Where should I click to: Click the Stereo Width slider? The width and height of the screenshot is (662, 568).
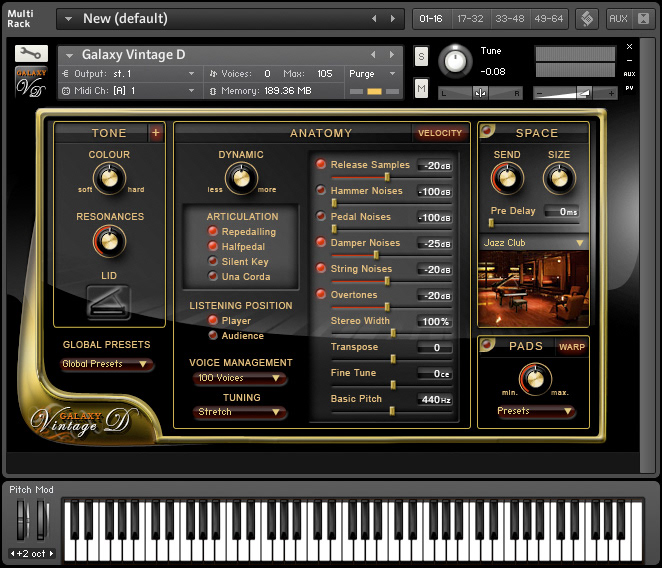click(391, 333)
